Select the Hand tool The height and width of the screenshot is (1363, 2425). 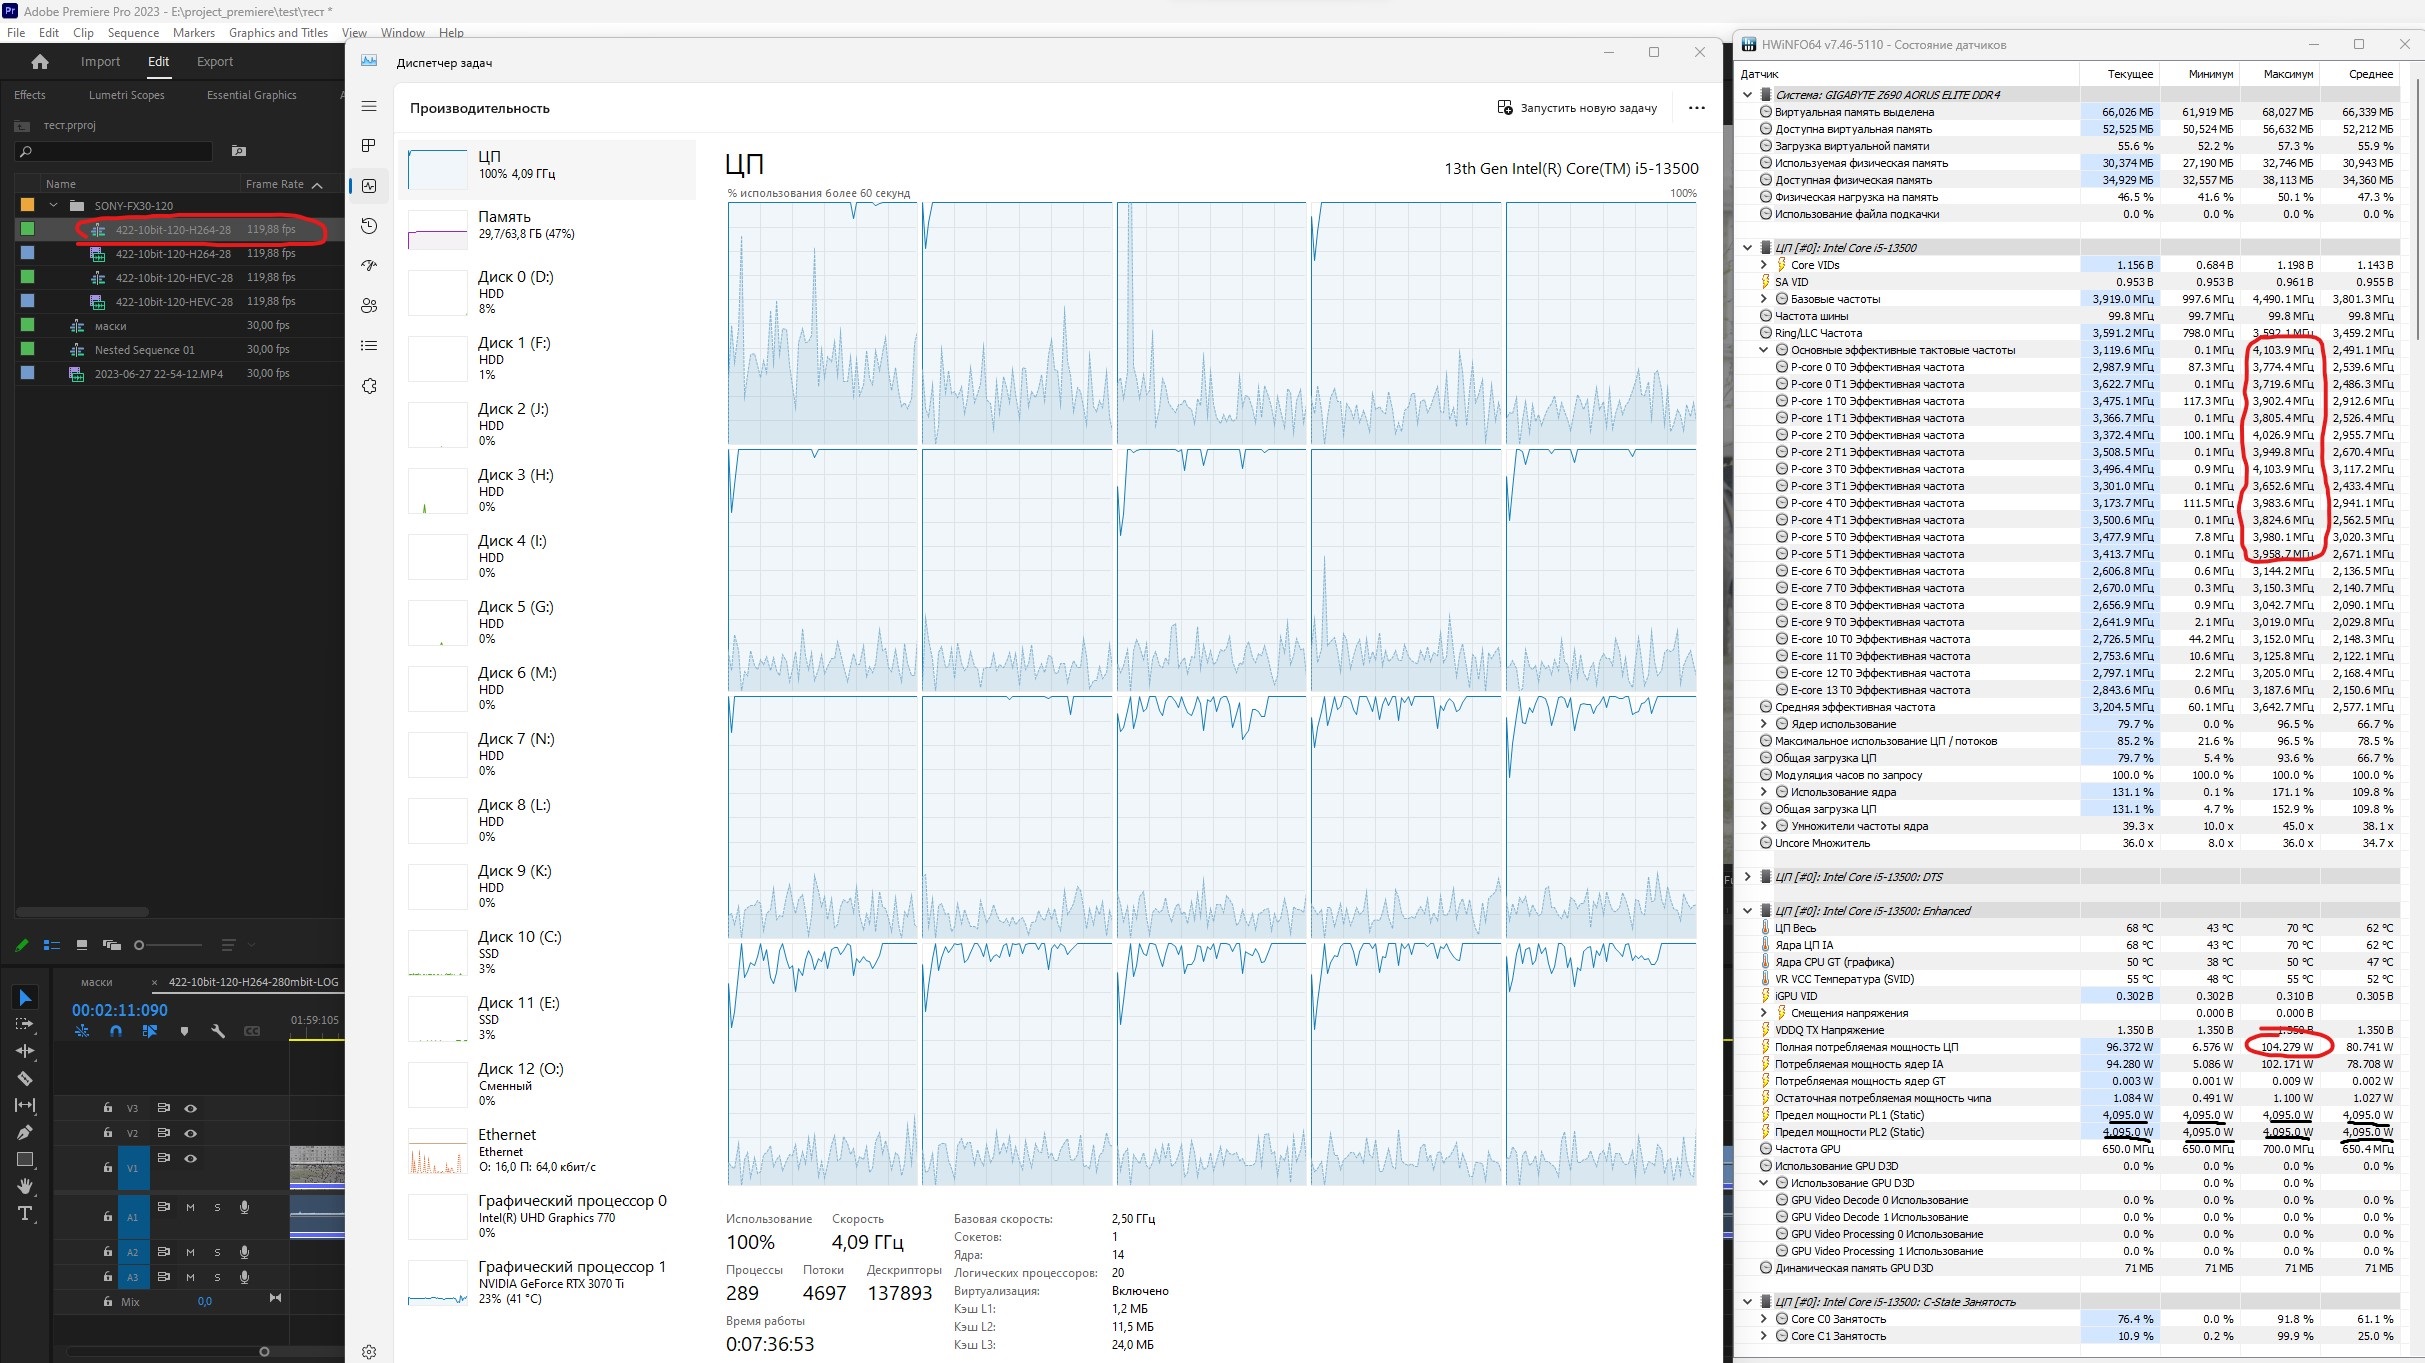point(25,1186)
